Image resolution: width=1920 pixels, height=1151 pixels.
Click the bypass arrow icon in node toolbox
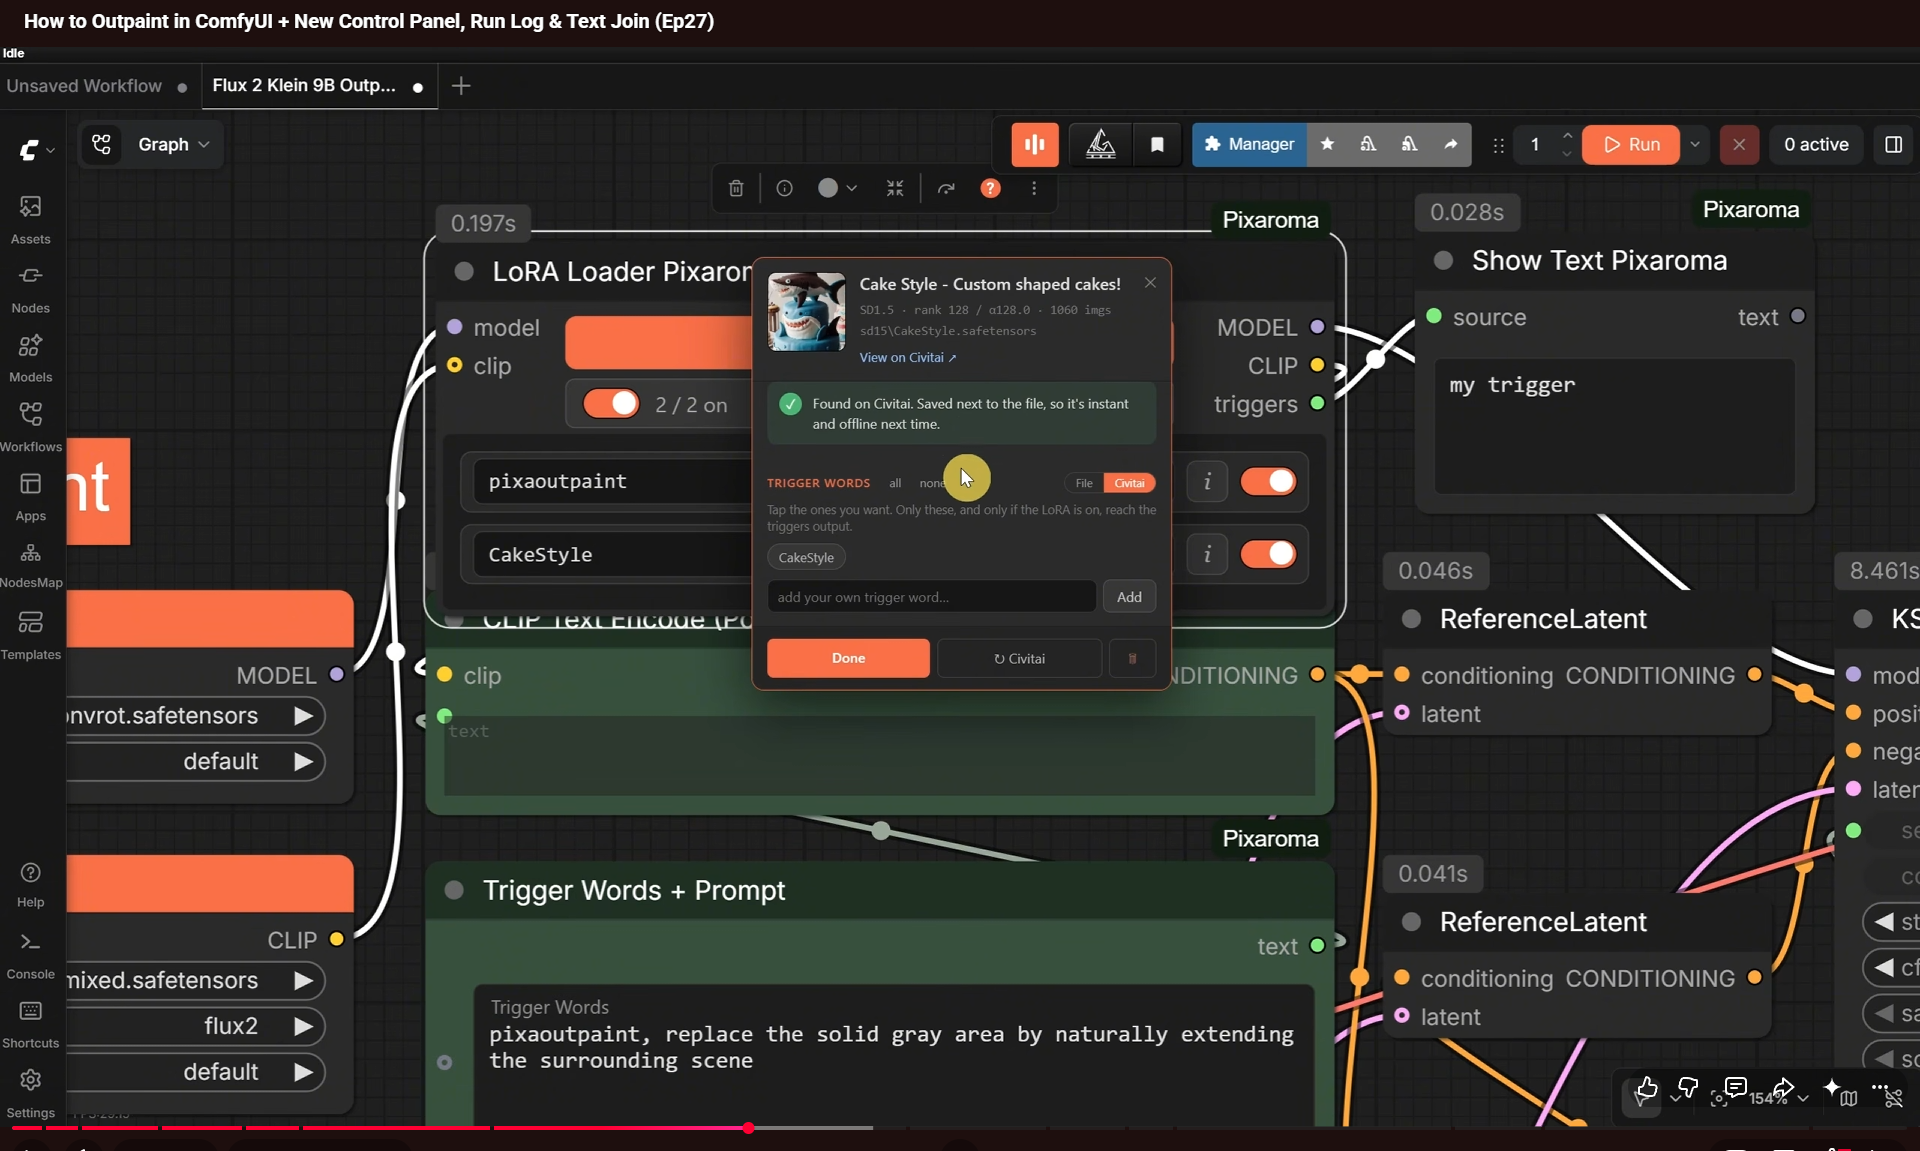click(x=946, y=188)
